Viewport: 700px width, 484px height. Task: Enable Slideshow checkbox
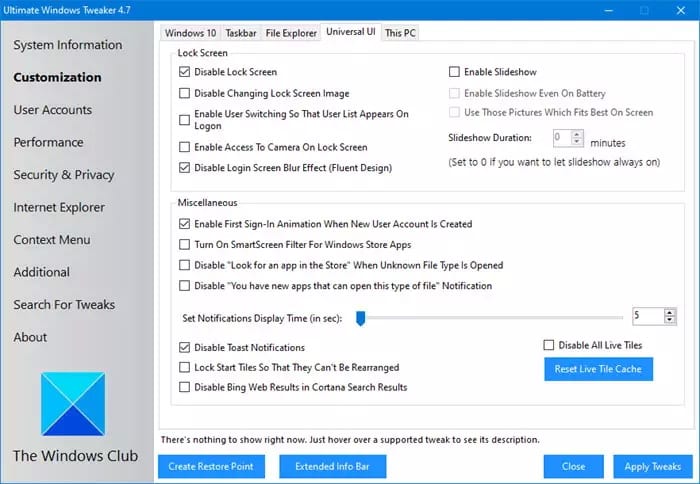pos(455,72)
